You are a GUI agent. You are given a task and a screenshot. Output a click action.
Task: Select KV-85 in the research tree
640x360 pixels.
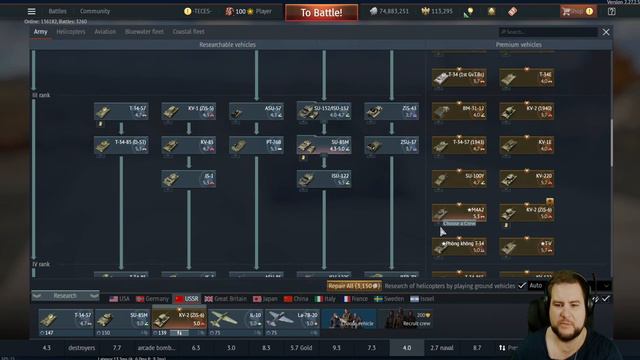coord(189,145)
